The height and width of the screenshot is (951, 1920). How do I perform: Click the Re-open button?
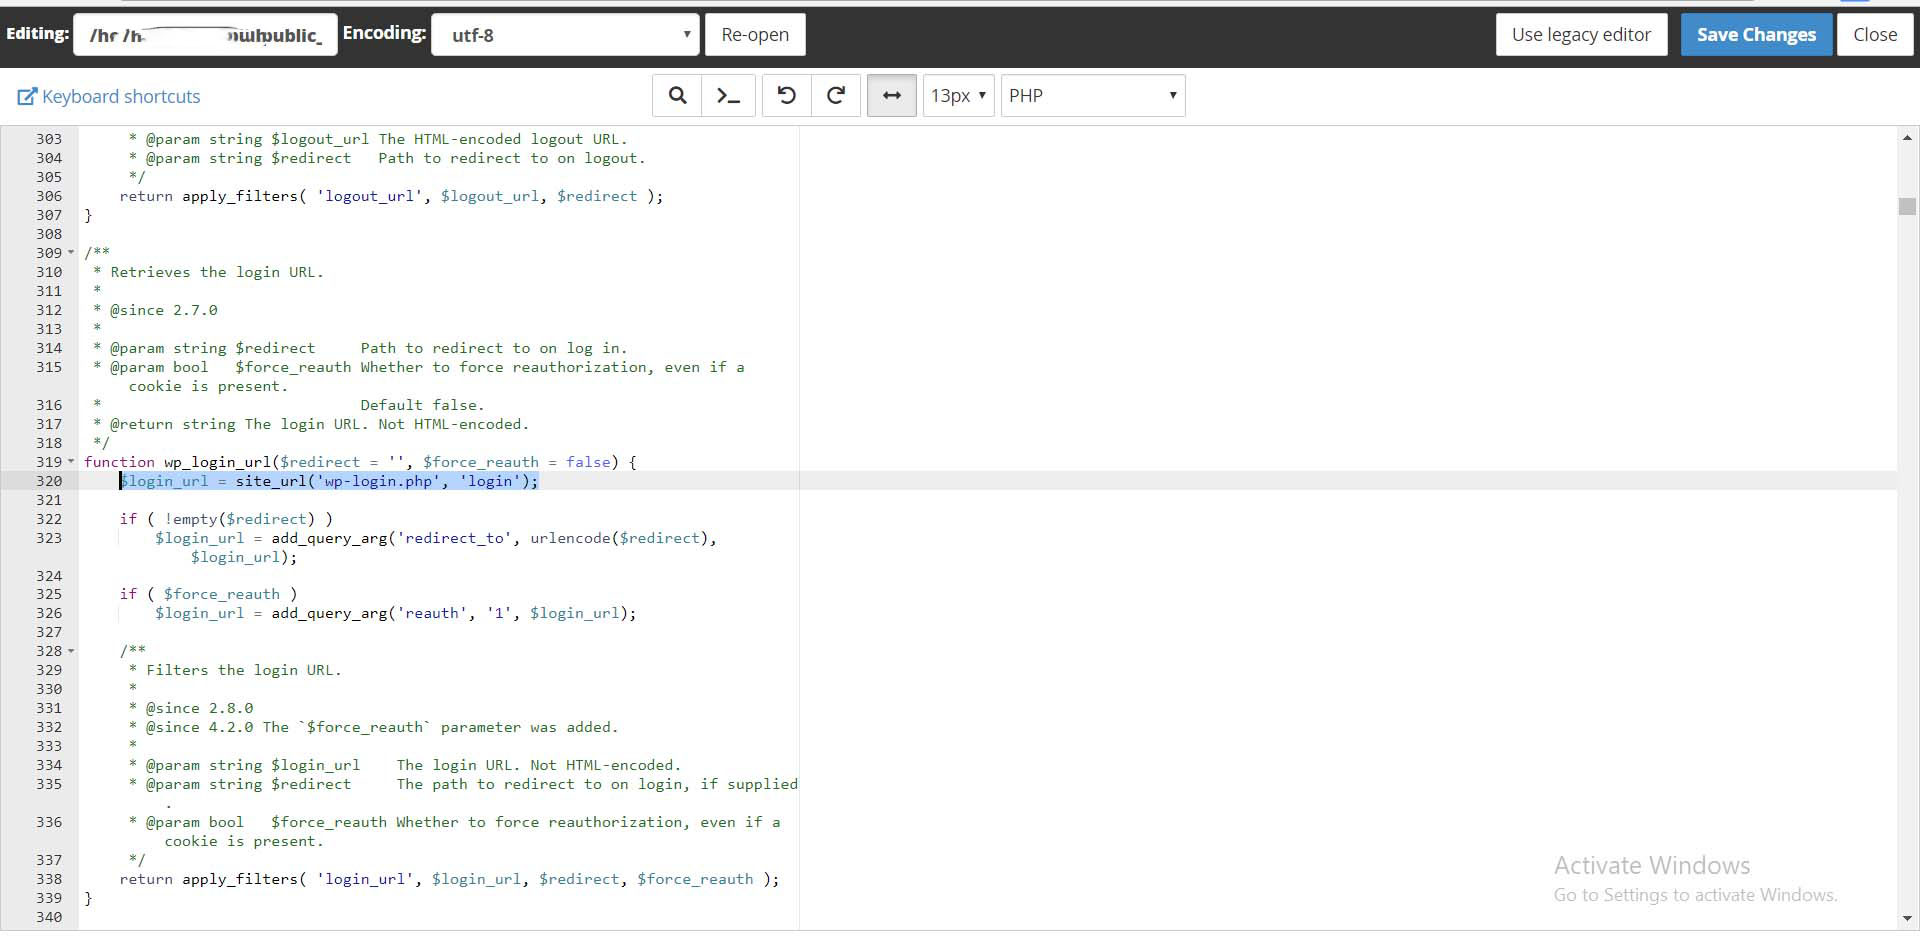(x=755, y=35)
